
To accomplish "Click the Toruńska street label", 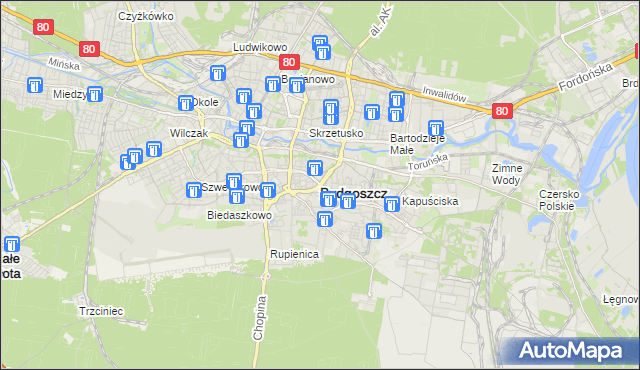I will (x=428, y=162).
